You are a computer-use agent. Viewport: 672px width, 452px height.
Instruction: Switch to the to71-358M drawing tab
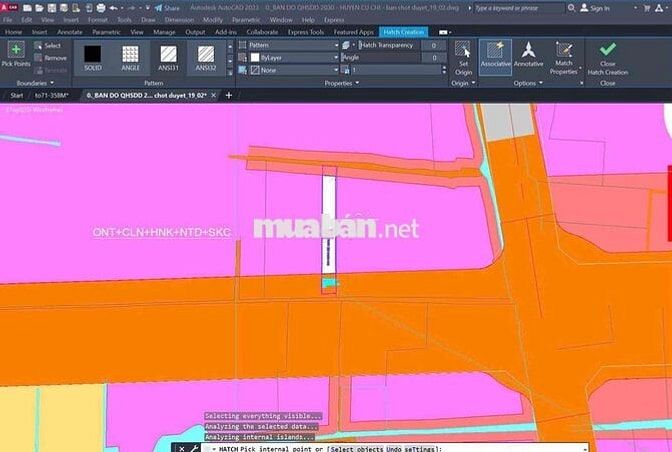(x=51, y=95)
